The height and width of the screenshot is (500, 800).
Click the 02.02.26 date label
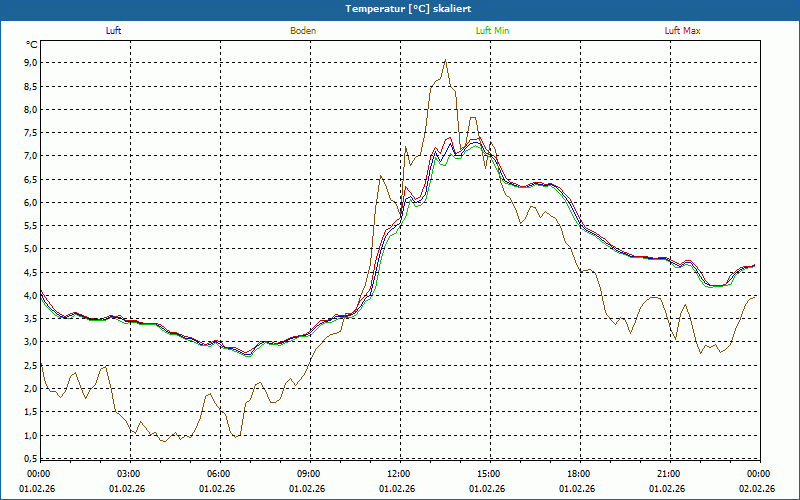[757, 489]
